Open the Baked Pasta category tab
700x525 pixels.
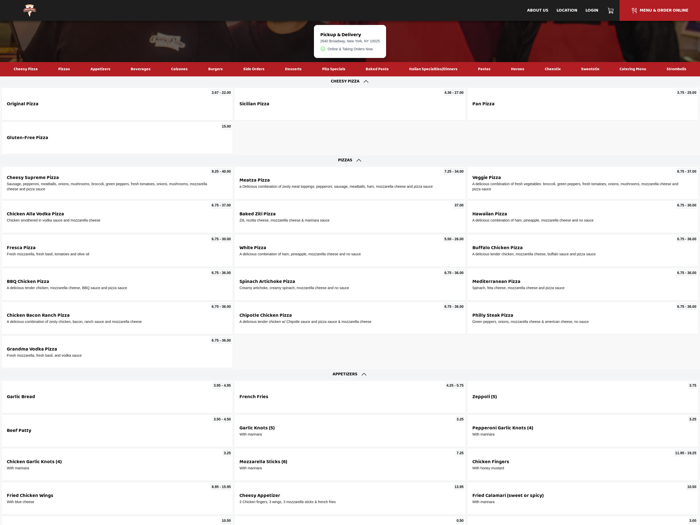point(377,69)
